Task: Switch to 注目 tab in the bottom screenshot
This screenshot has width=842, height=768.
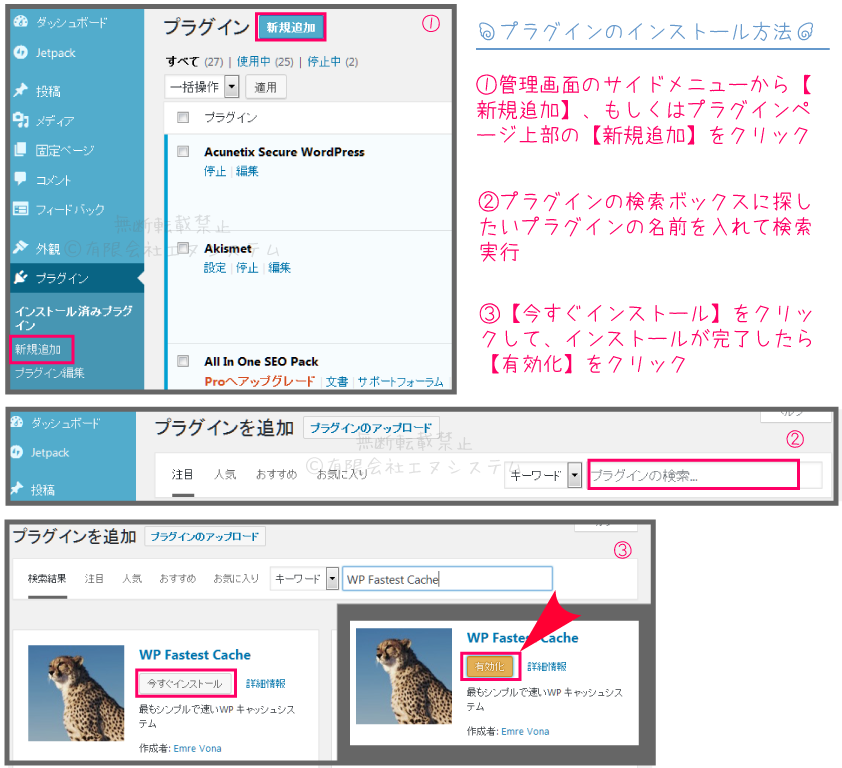Action: tap(94, 578)
